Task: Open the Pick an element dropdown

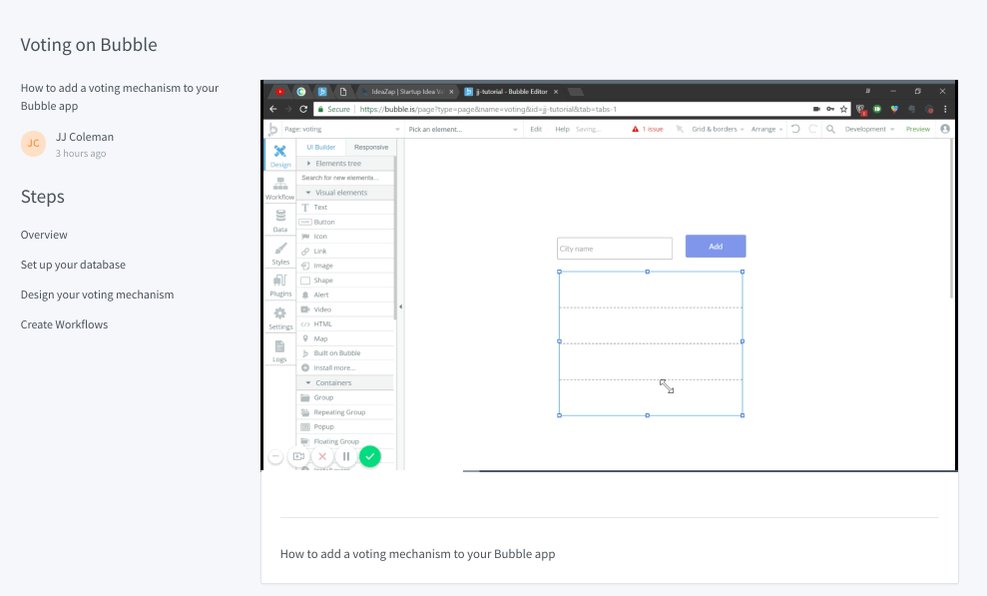Action: [x=463, y=129]
